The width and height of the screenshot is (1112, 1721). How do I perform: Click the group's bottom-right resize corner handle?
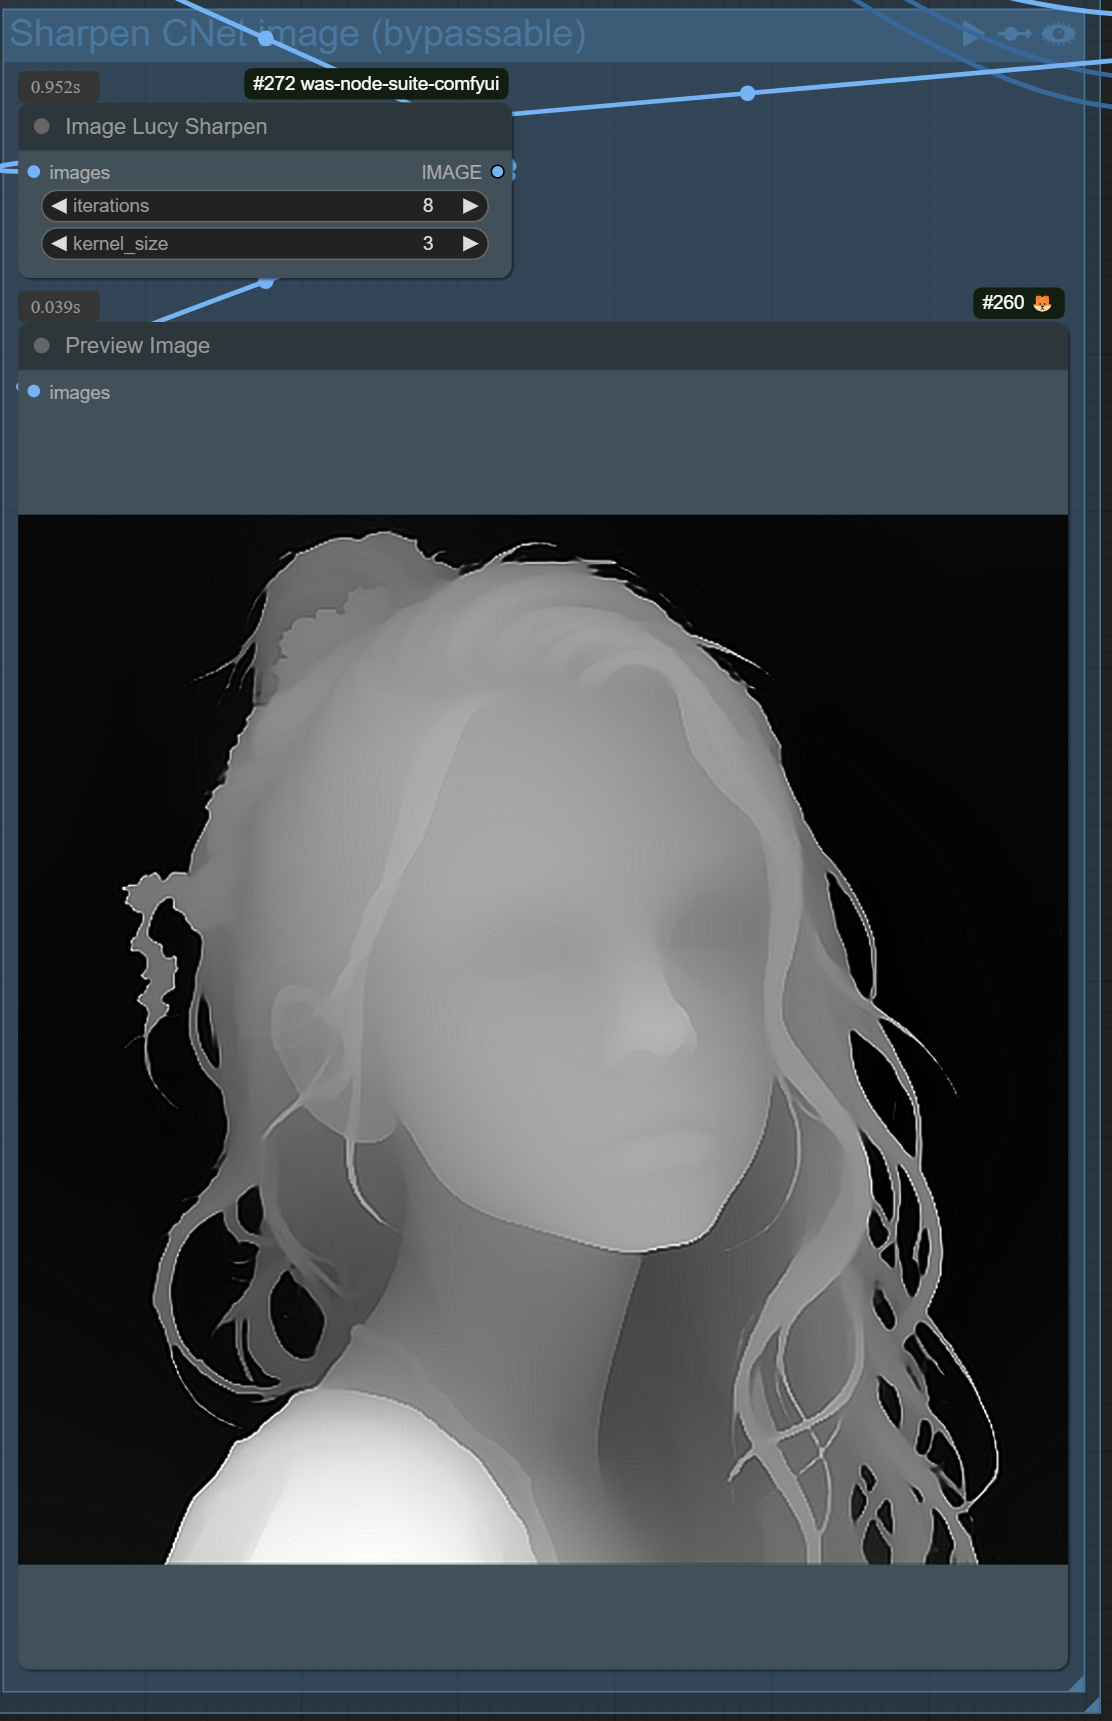(x=1078, y=1684)
